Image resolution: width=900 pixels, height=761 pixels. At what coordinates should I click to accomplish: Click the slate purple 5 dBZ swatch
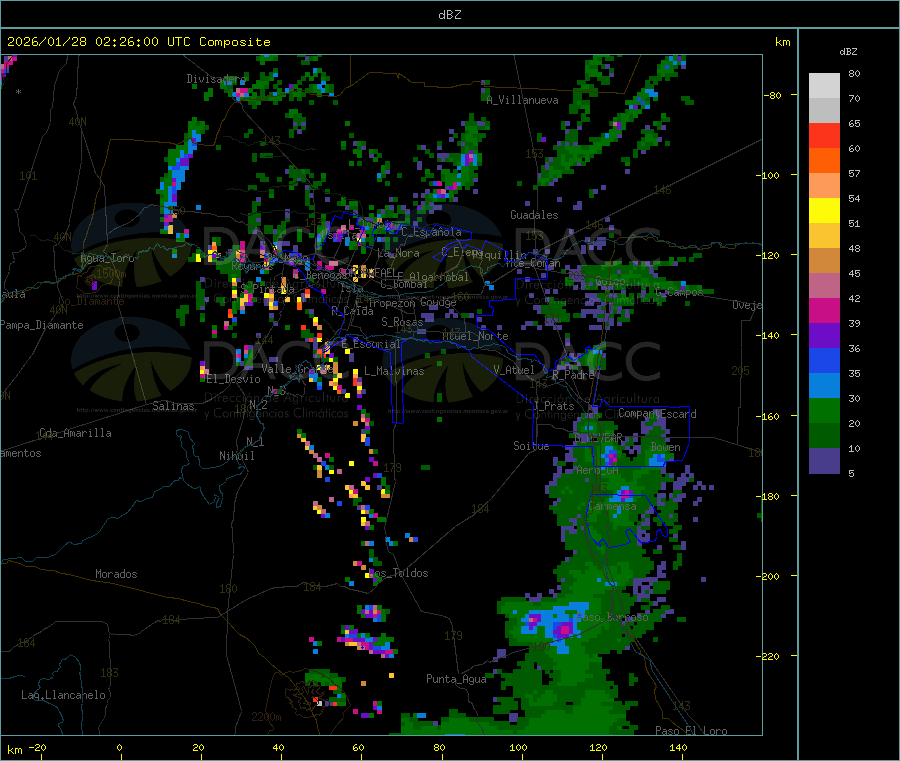824,461
